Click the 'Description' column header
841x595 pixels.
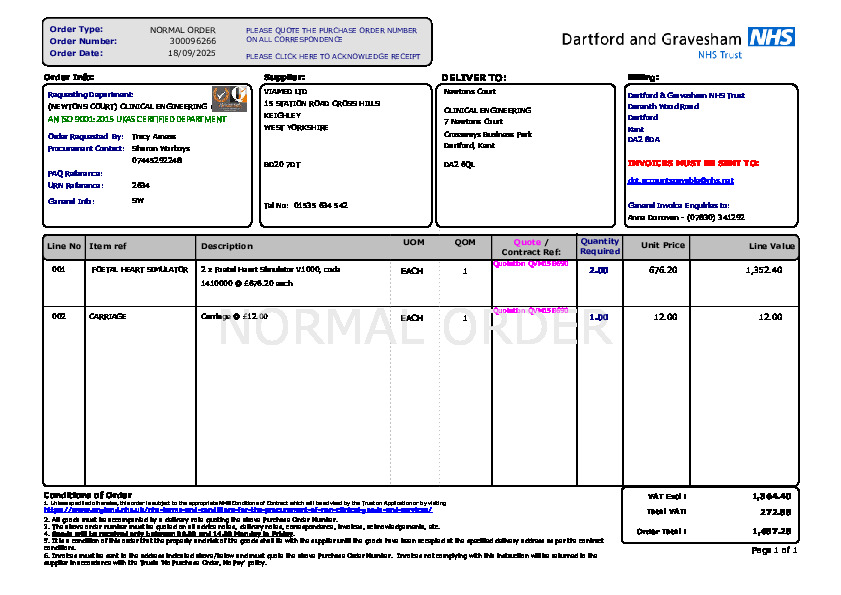point(227,246)
